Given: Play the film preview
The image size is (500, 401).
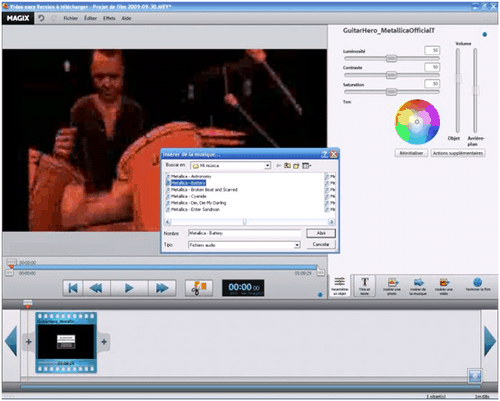Looking at the screenshot, I should [x=129, y=288].
